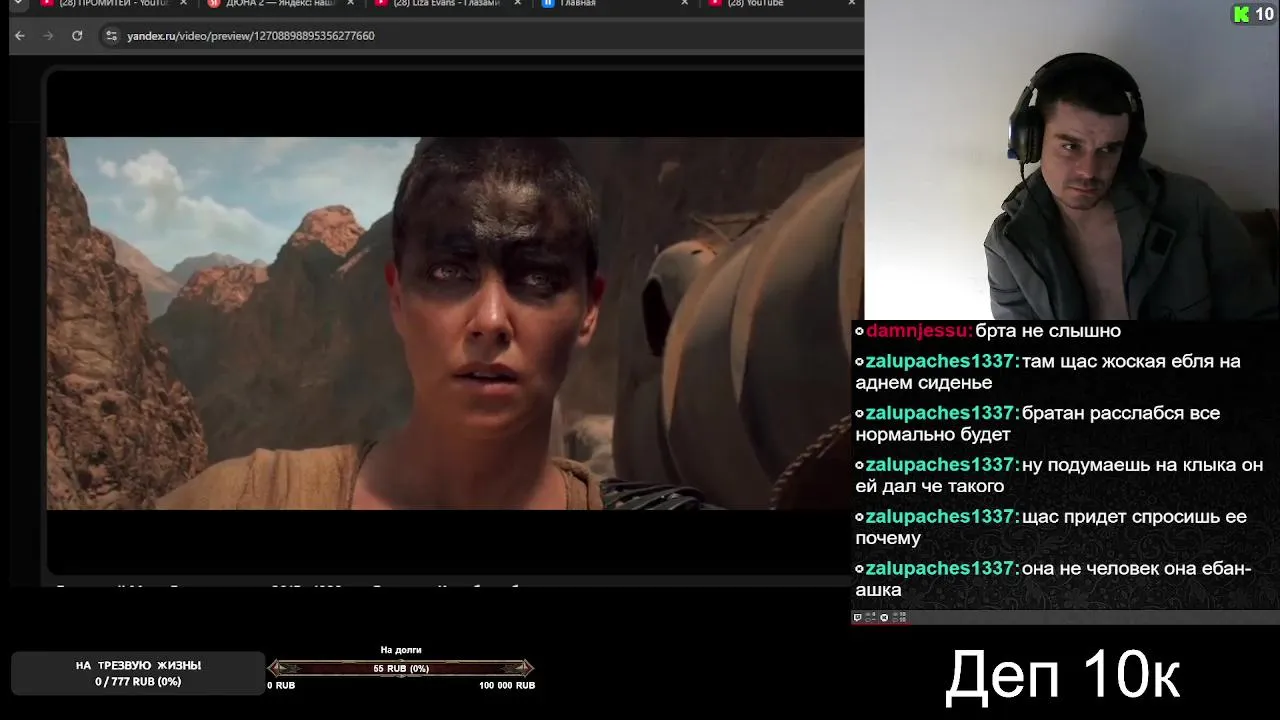
Task: Click the '100 000 RUB' goal label
Action: [507, 686]
